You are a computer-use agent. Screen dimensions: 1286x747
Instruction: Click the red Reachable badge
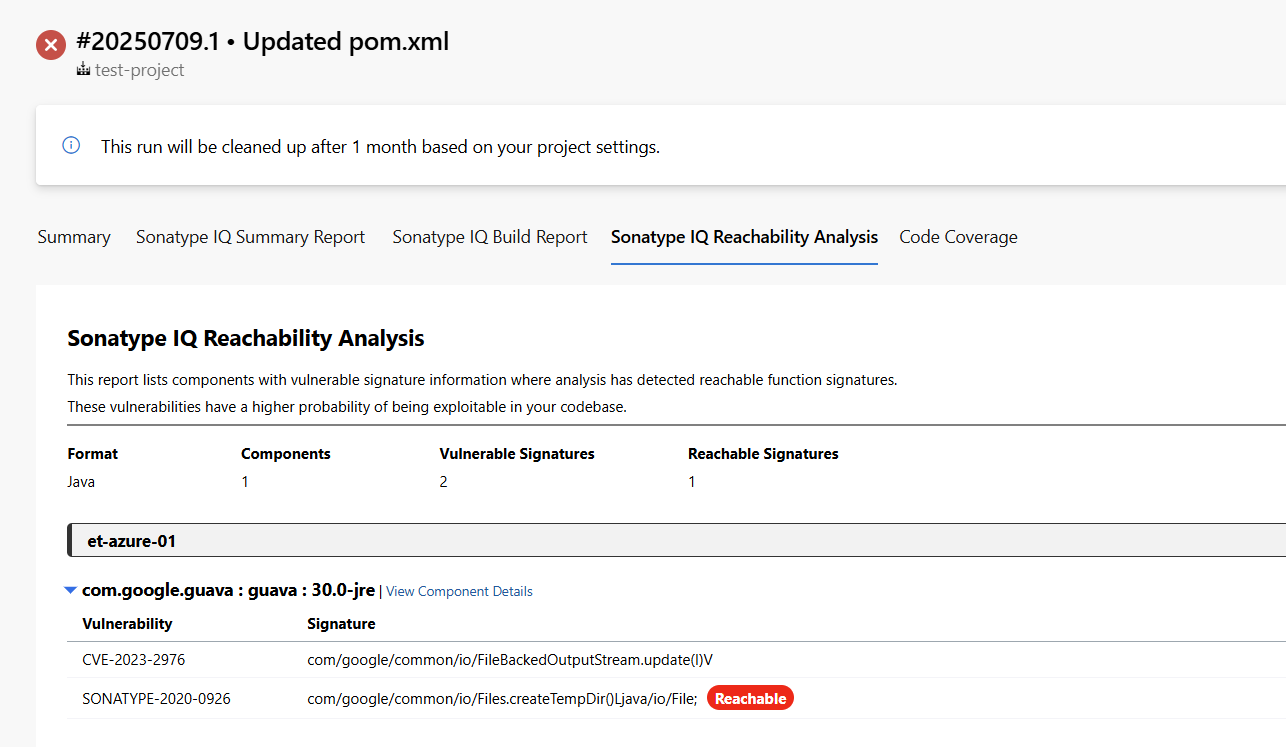coord(750,698)
